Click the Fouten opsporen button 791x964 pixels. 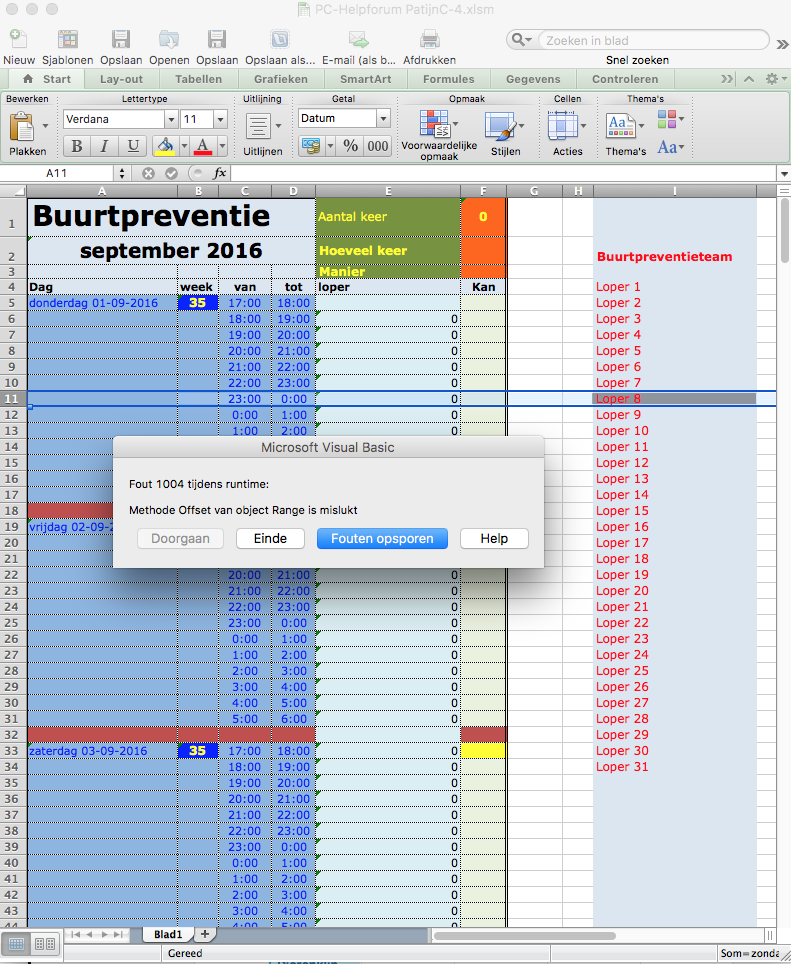coord(382,539)
